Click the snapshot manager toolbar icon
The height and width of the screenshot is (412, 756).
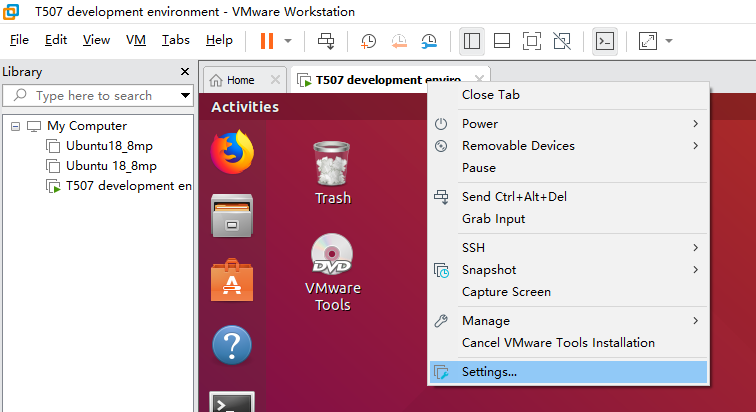click(429, 41)
